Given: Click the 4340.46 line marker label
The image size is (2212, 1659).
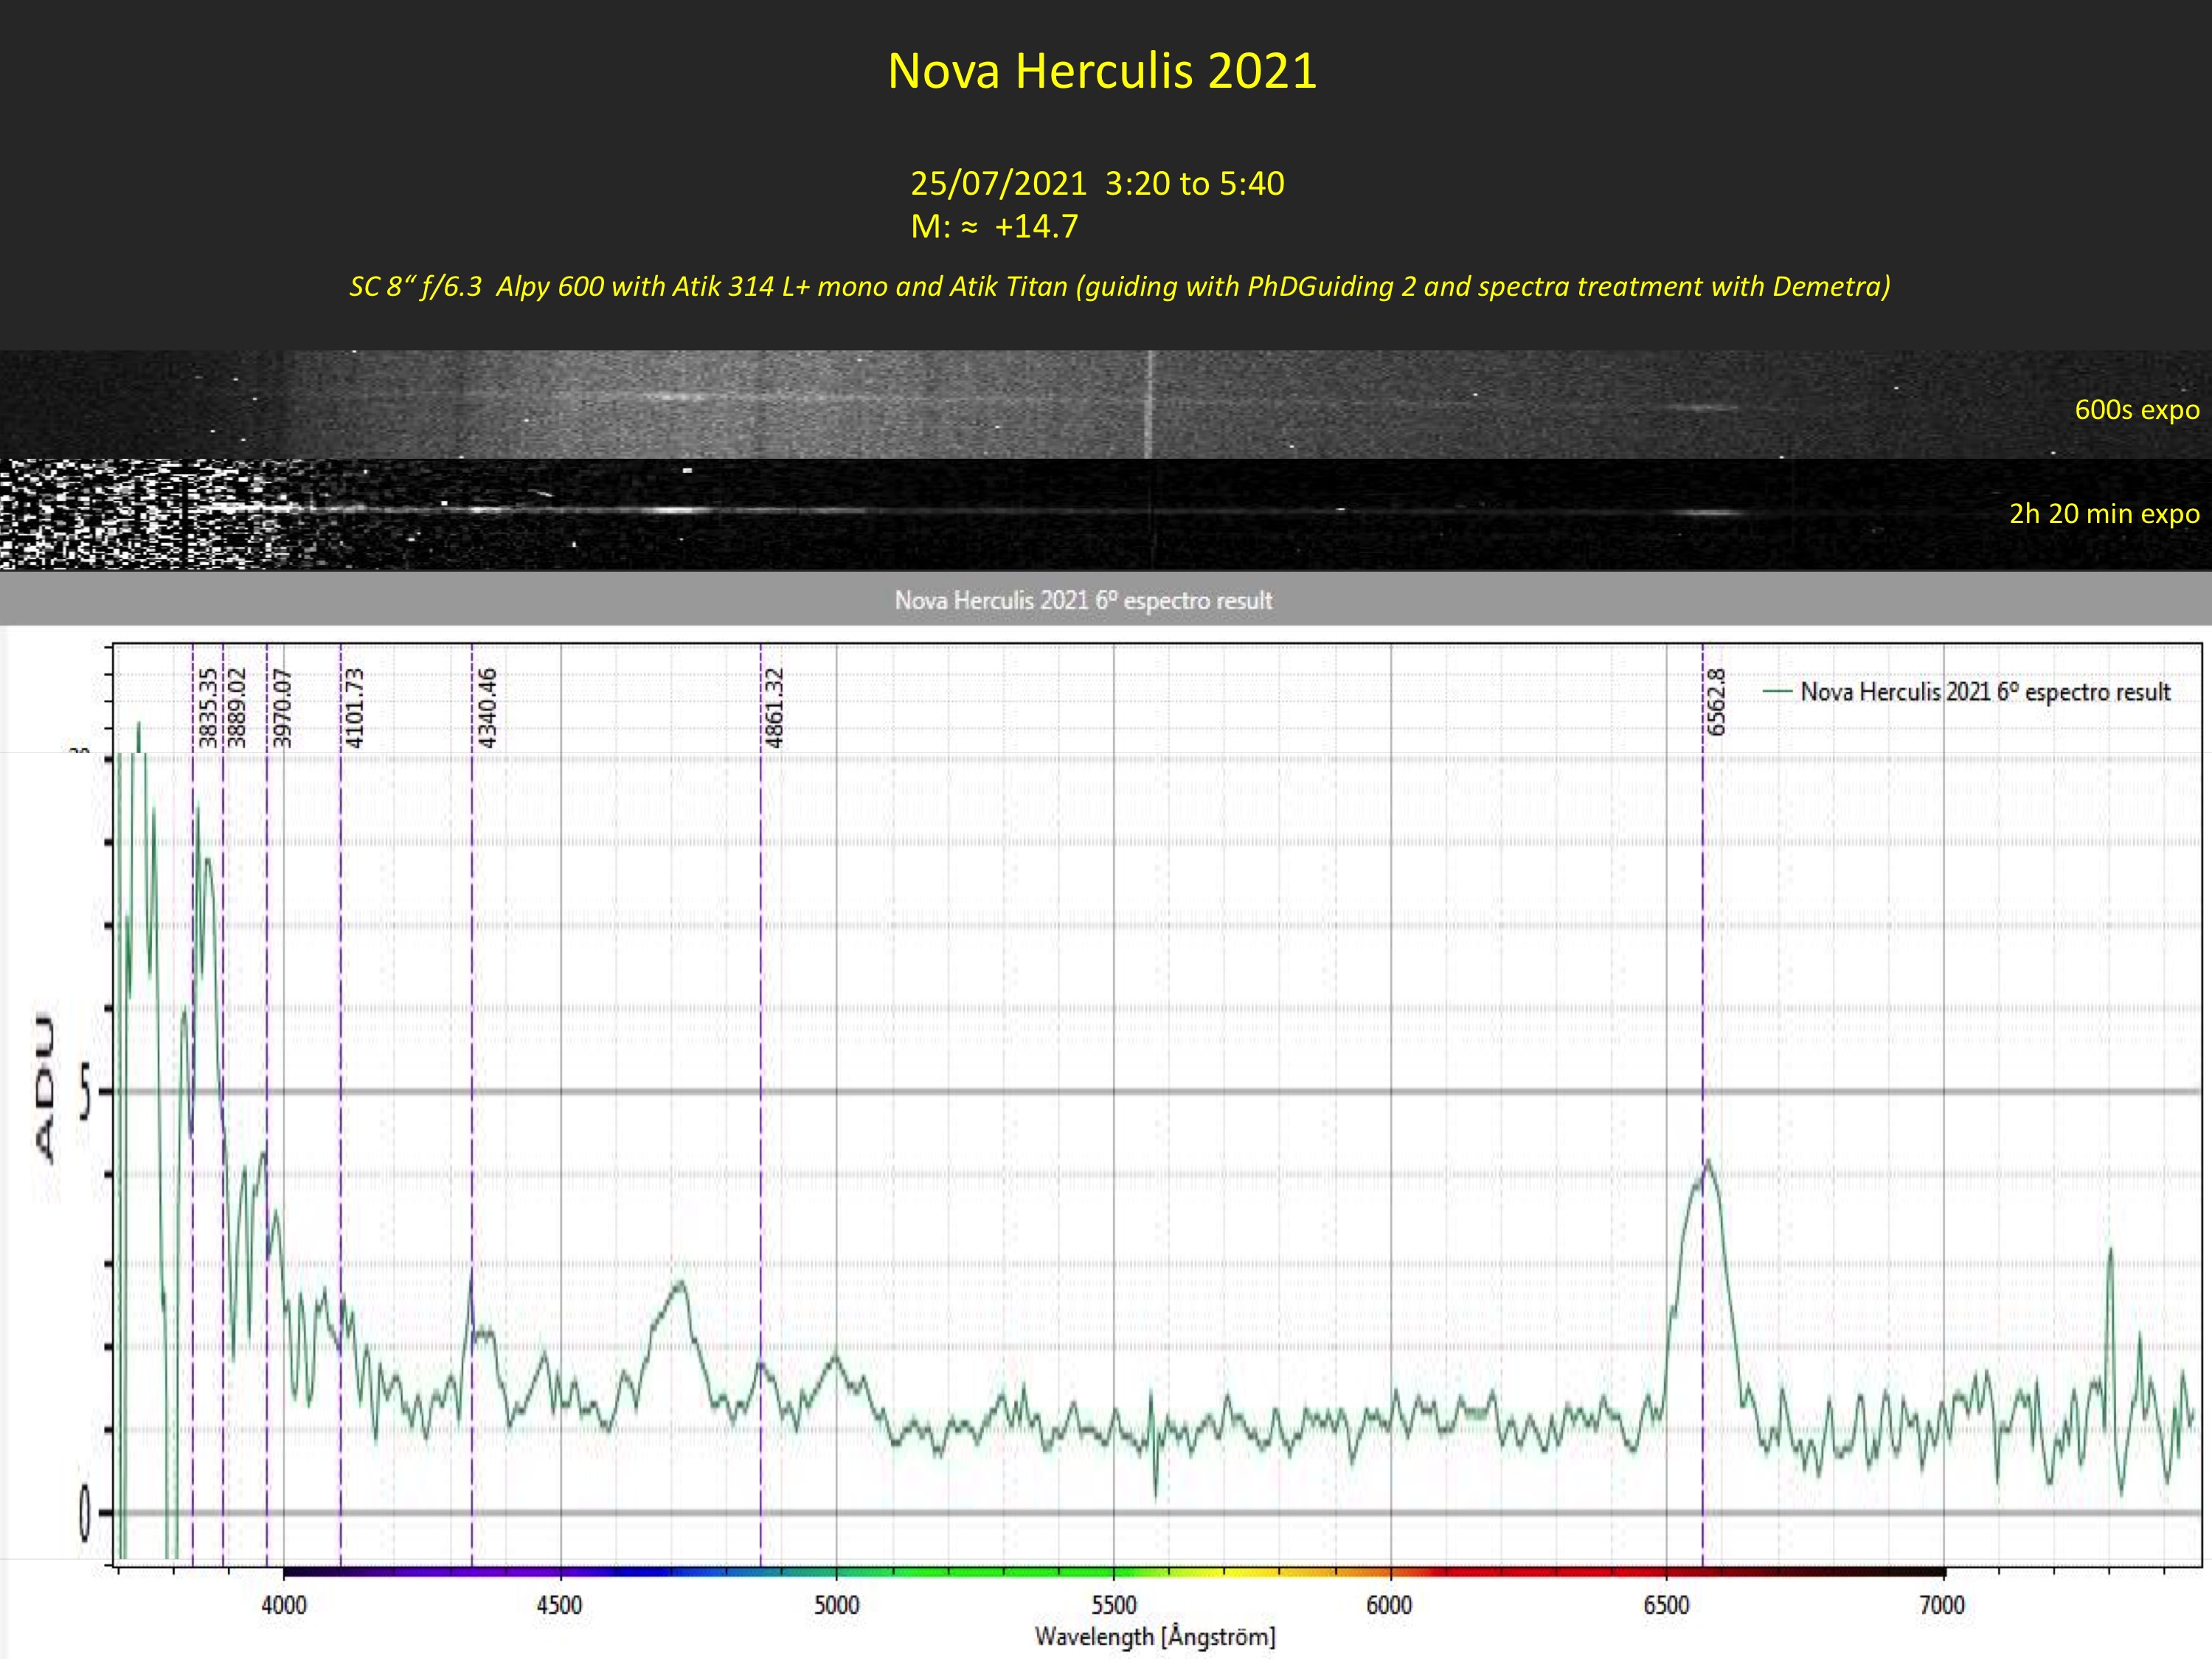Looking at the screenshot, I should click(x=487, y=708).
